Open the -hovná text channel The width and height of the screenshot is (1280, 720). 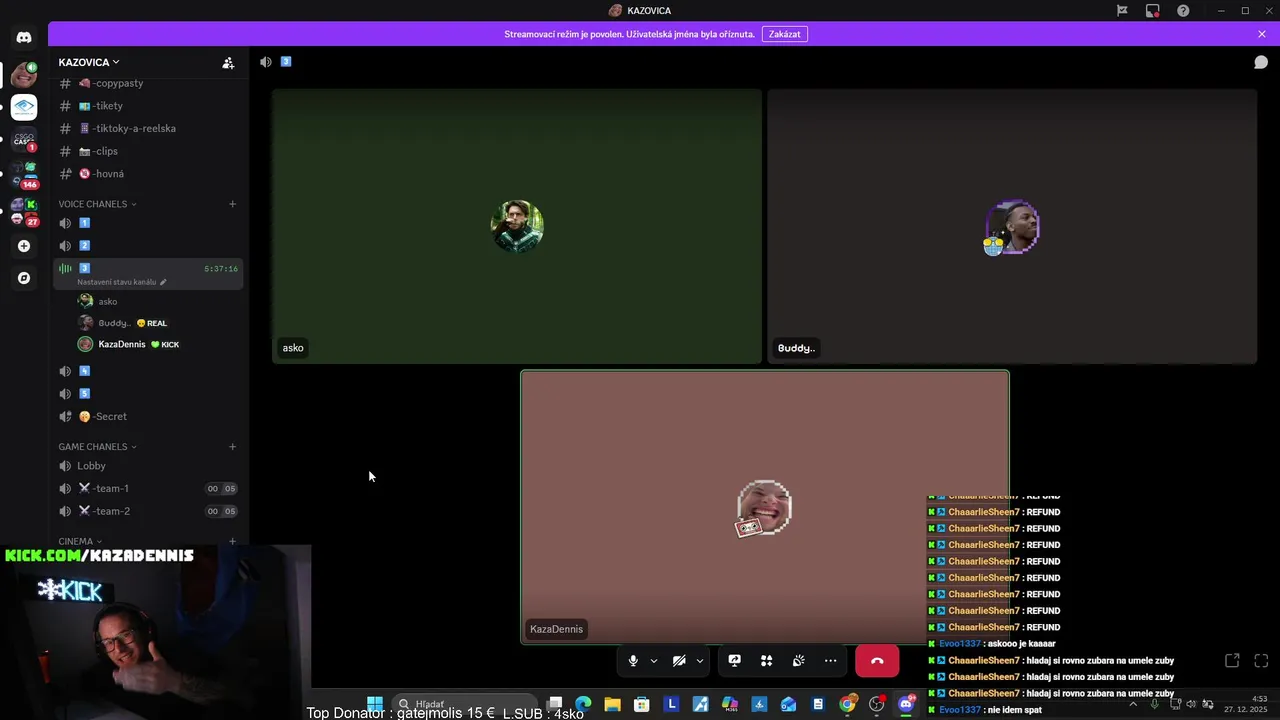(148, 174)
